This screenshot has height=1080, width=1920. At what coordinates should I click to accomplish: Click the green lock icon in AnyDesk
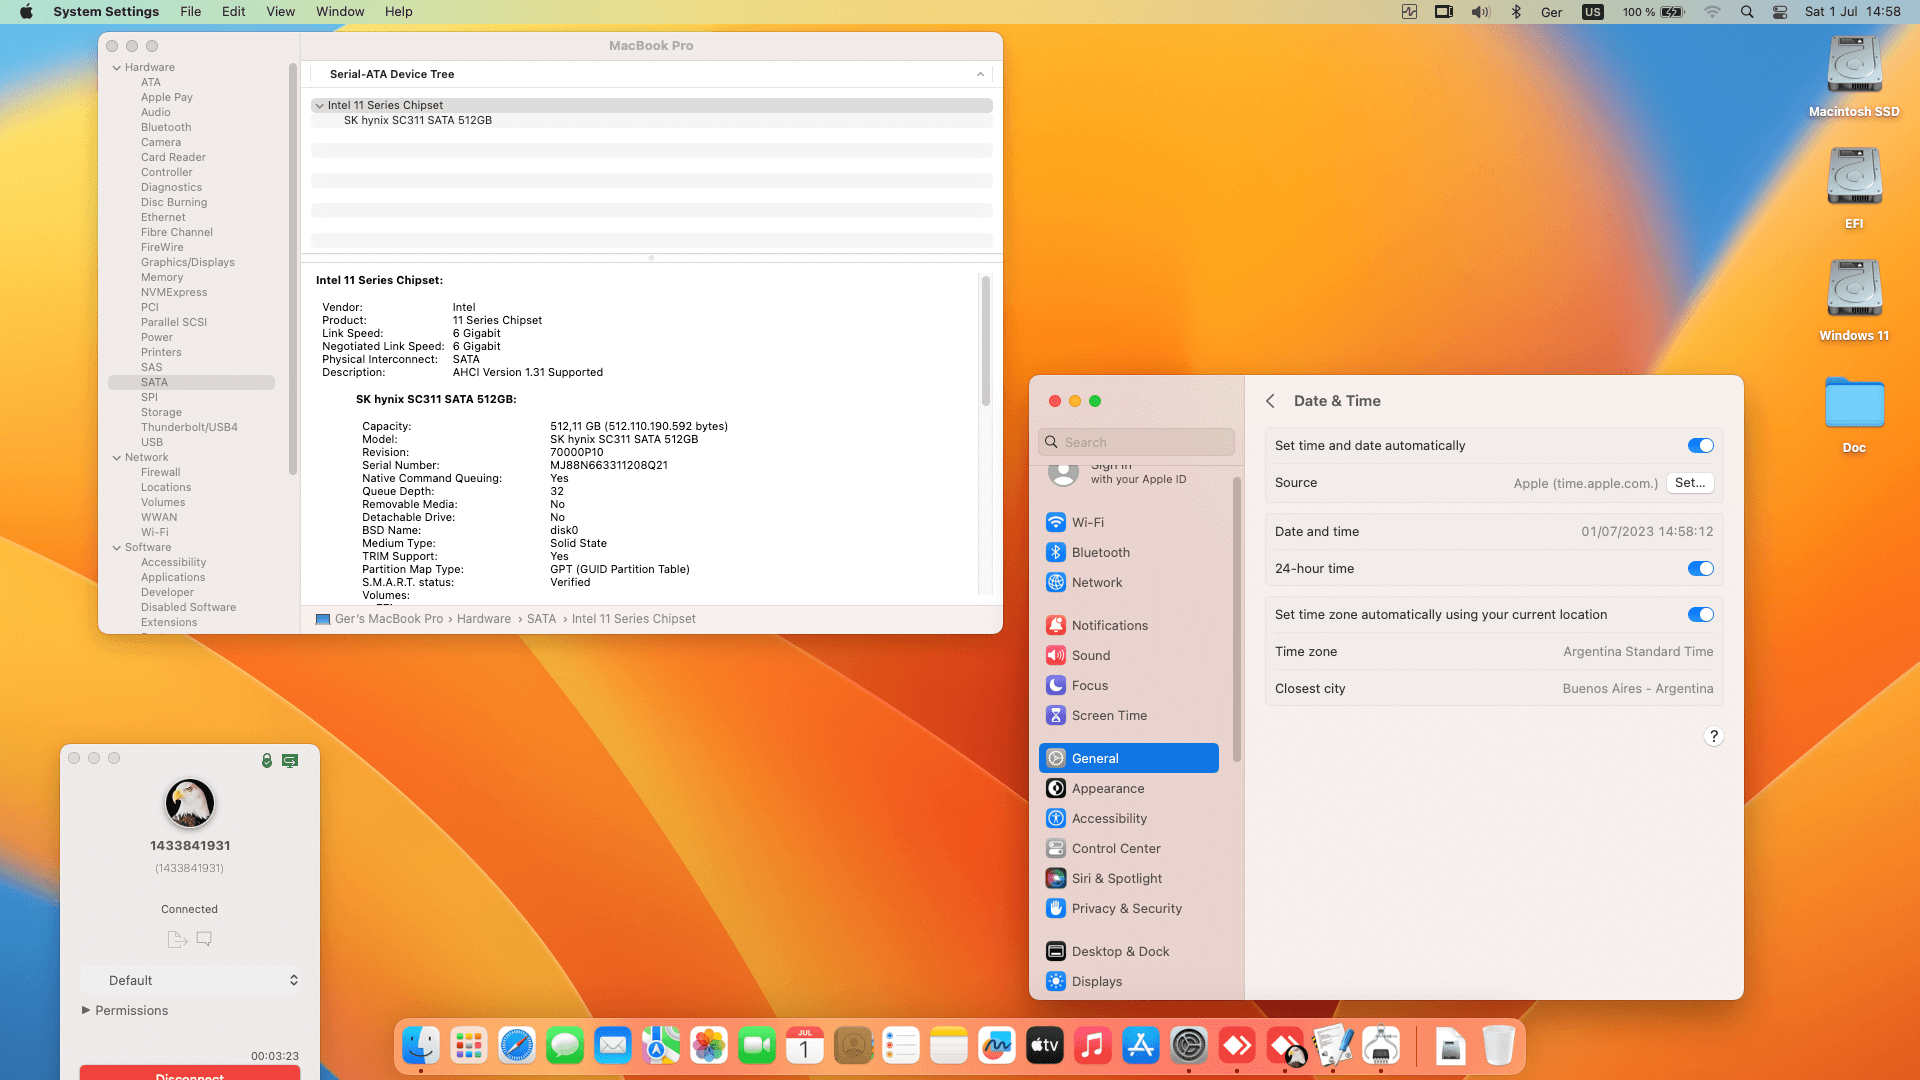click(x=267, y=761)
